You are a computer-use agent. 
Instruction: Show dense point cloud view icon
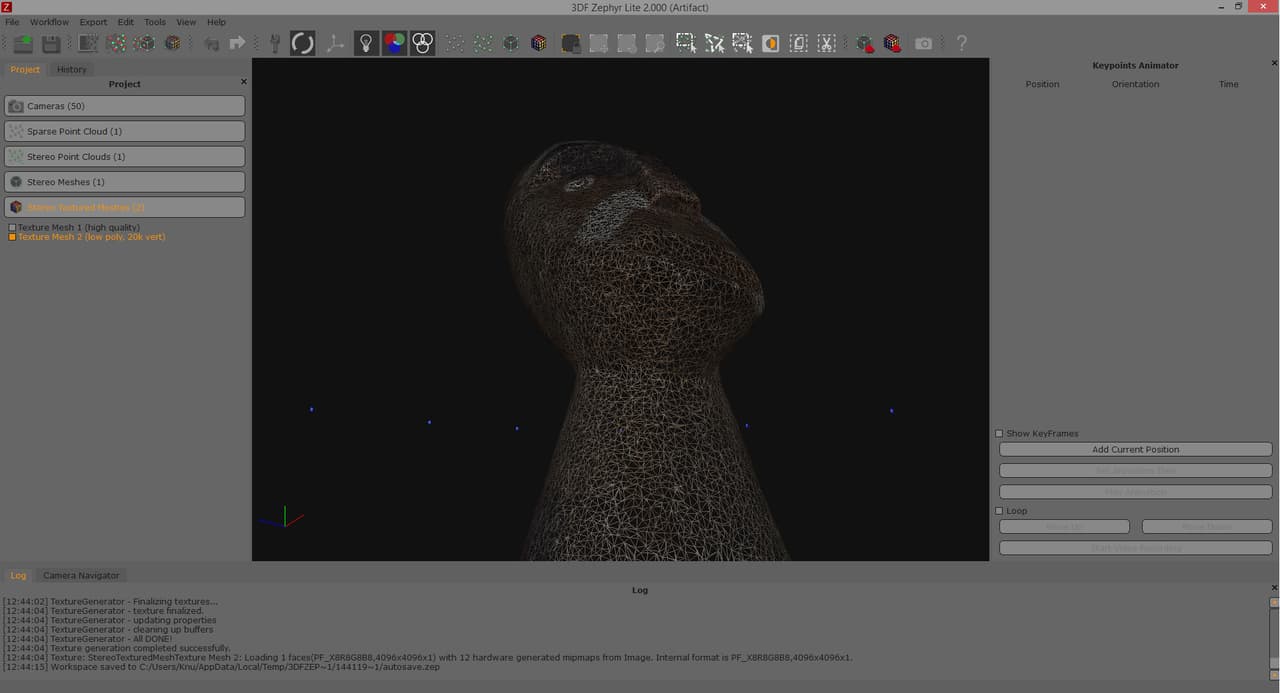point(483,44)
